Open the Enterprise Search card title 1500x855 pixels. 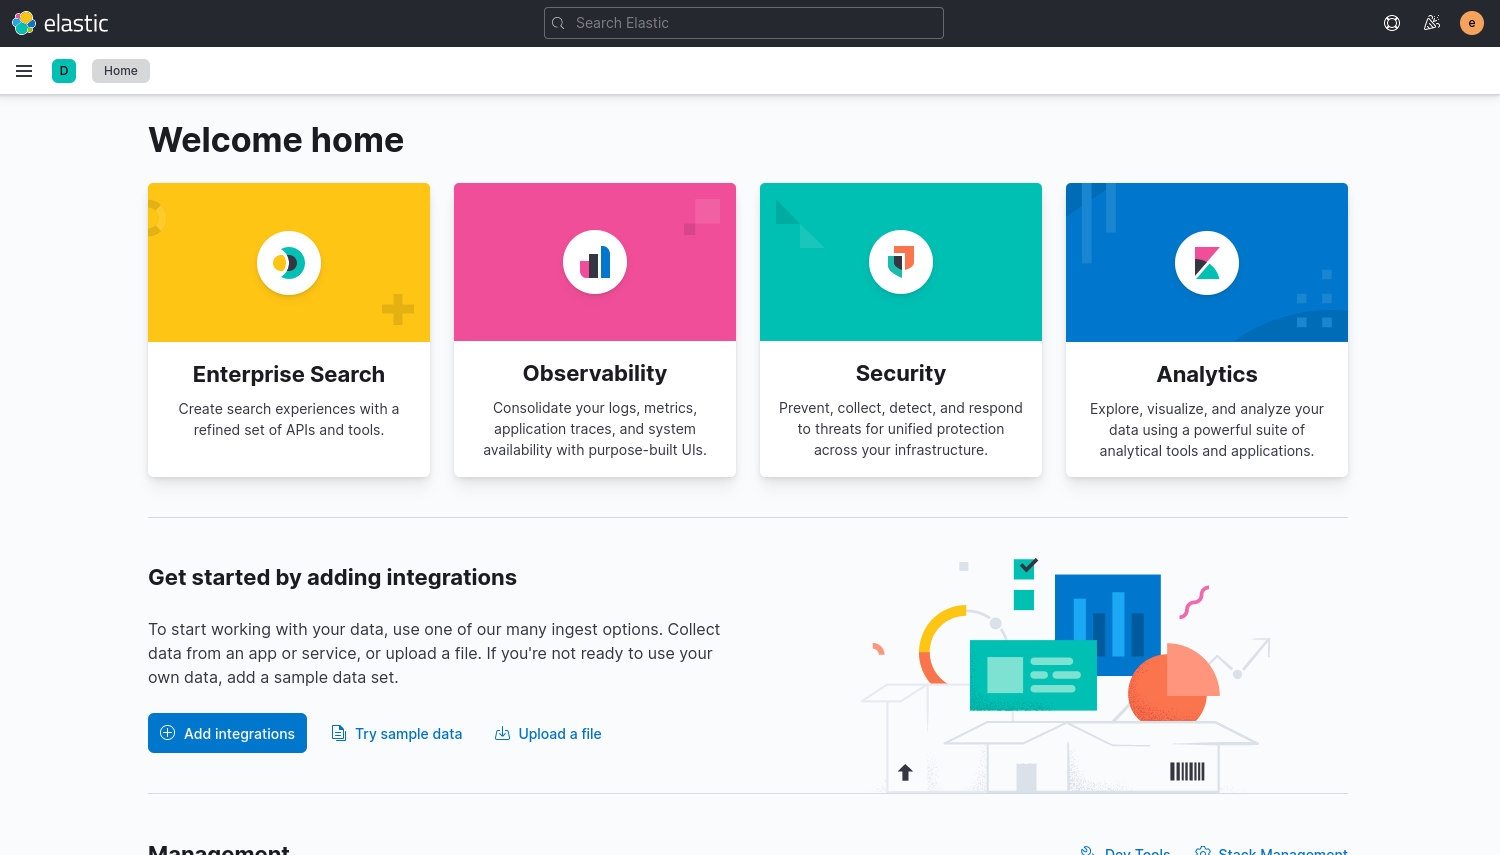289,374
